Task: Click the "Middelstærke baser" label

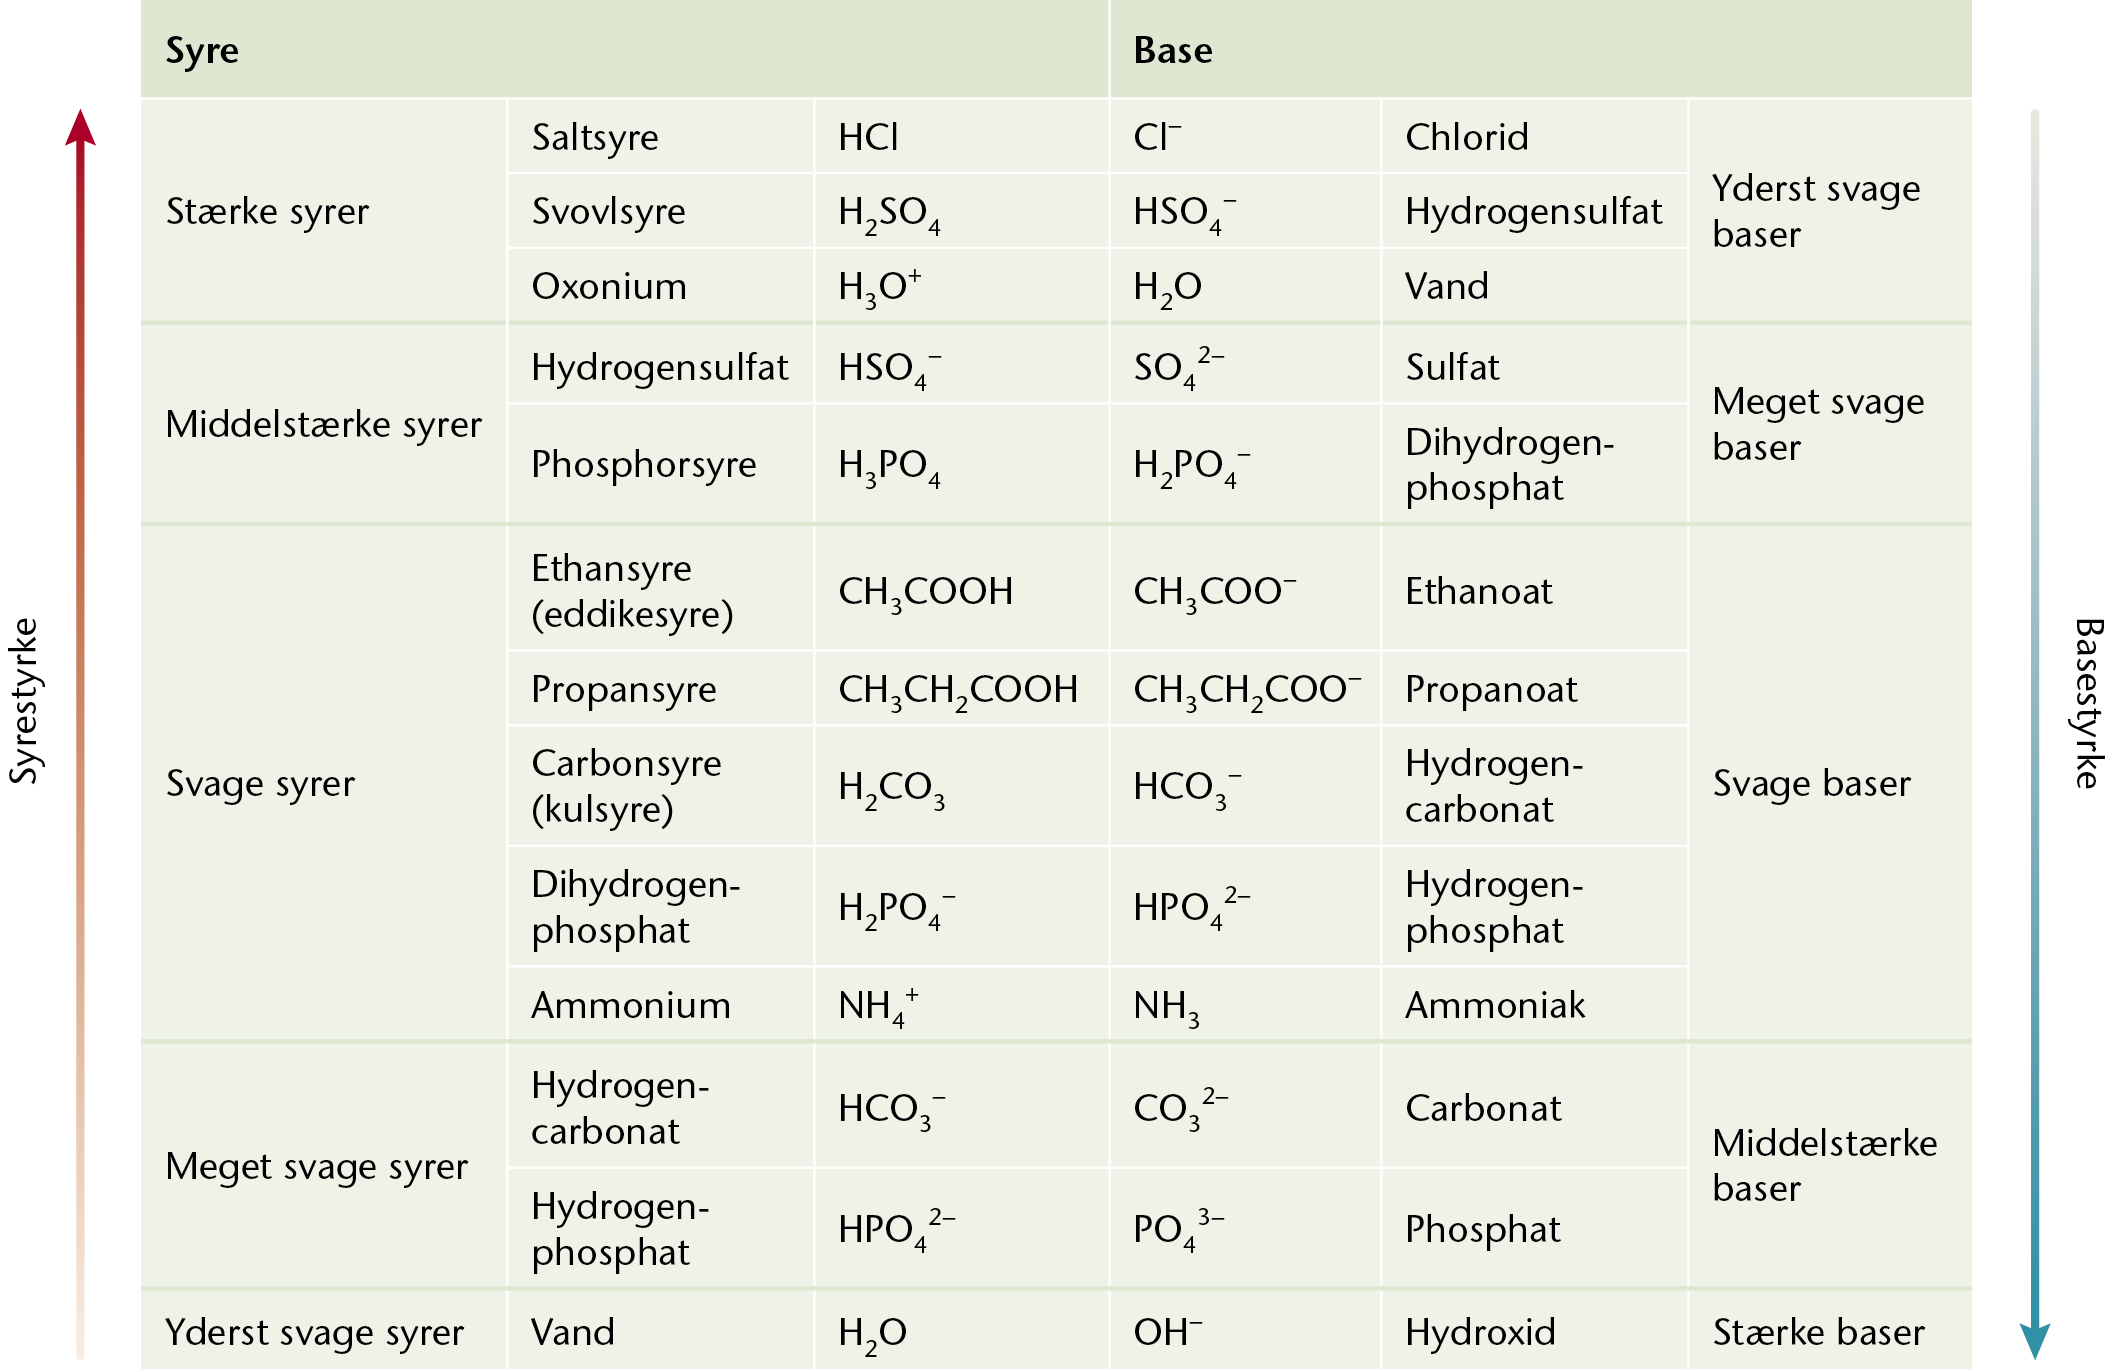Action: 1824,1165
